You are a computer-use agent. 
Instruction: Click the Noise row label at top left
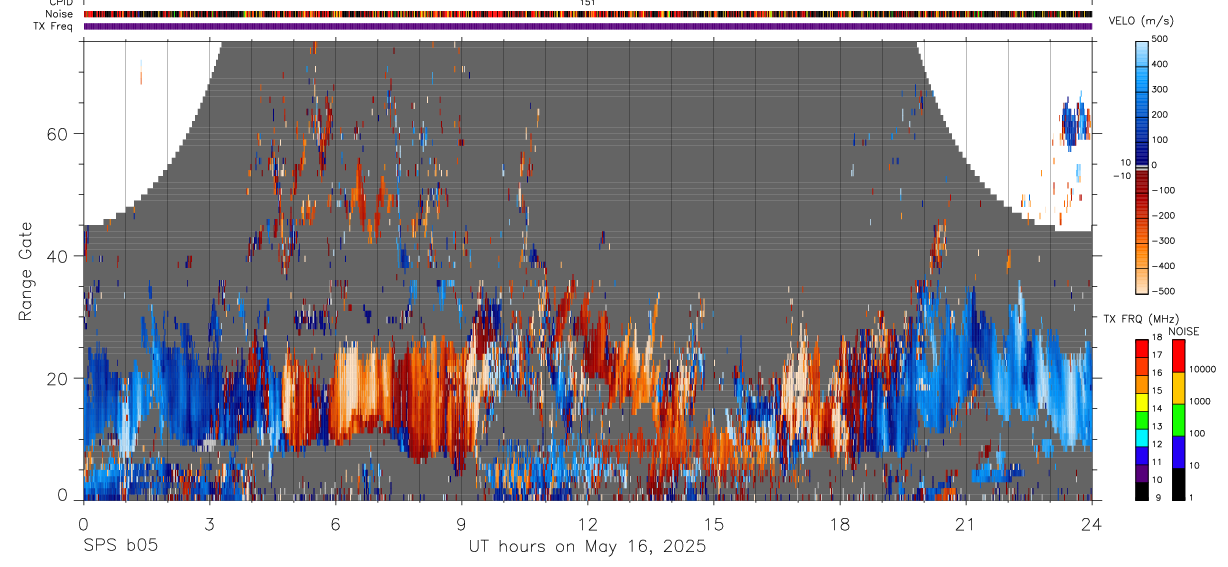point(57,14)
